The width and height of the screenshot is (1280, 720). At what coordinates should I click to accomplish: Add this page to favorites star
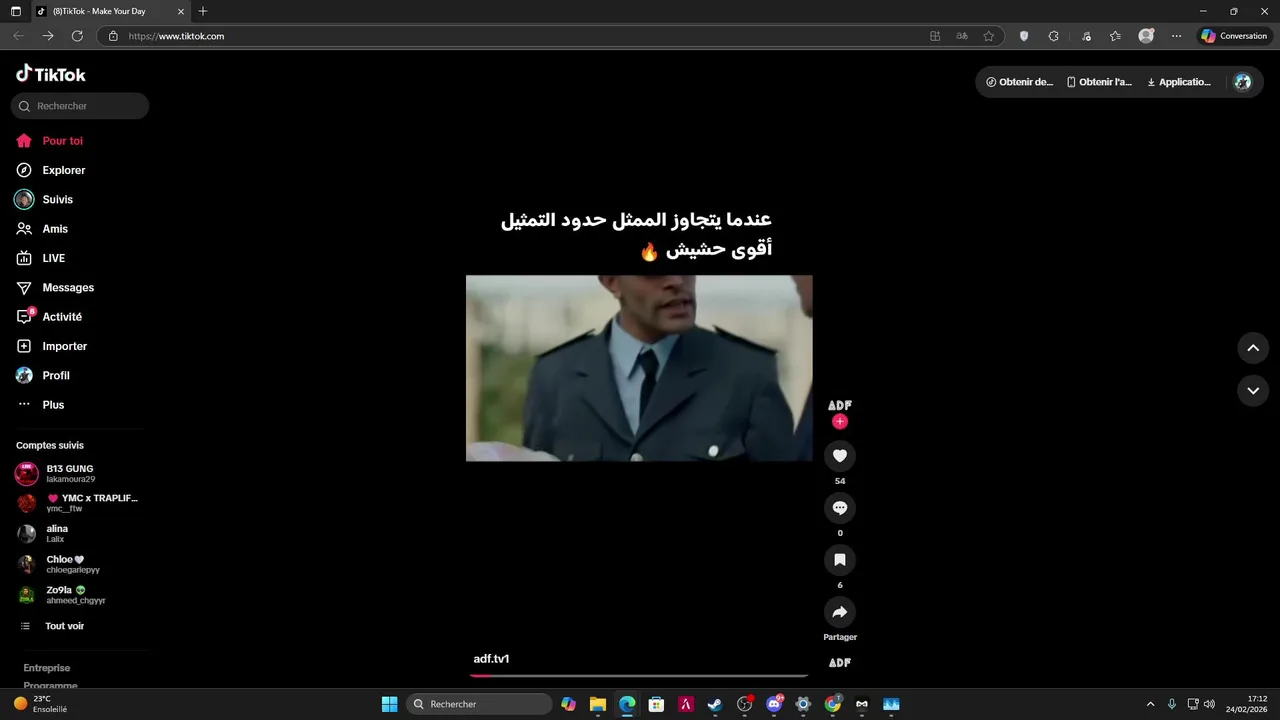point(989,36)
